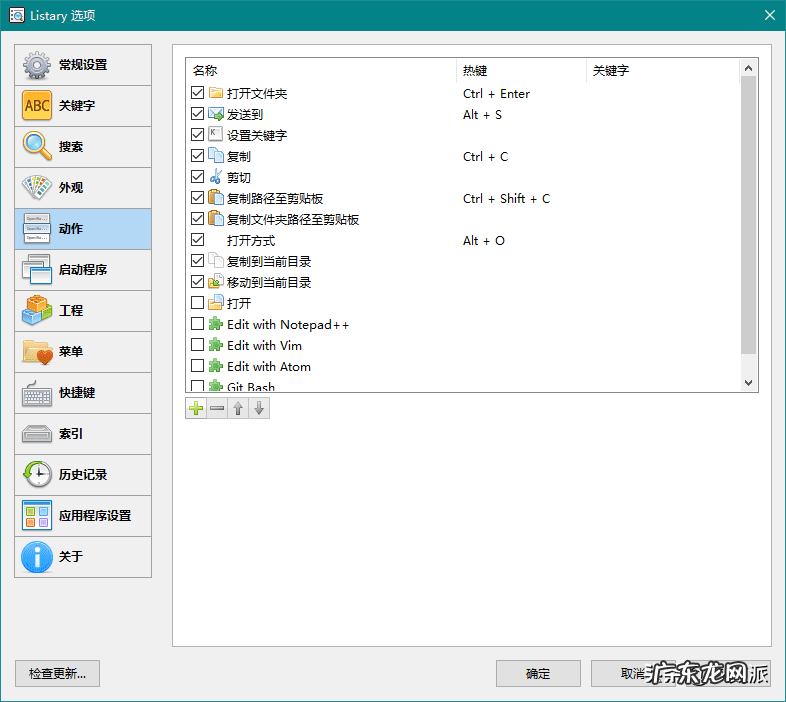Click the green plus add action icon

coord(196,408)
